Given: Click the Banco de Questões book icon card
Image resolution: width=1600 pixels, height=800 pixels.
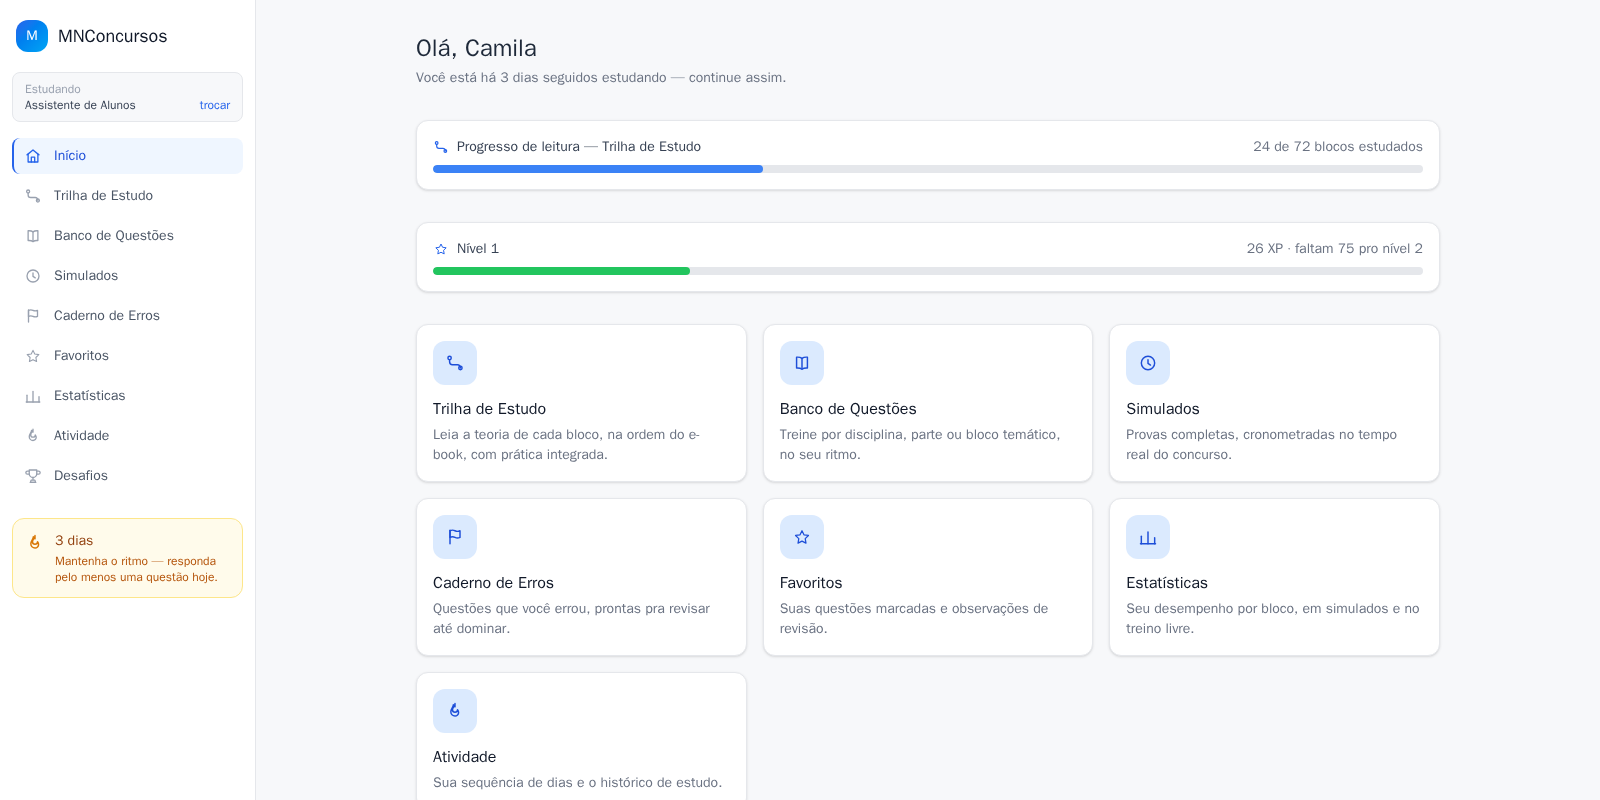Looking at the screenshot, I should (802, 363).
